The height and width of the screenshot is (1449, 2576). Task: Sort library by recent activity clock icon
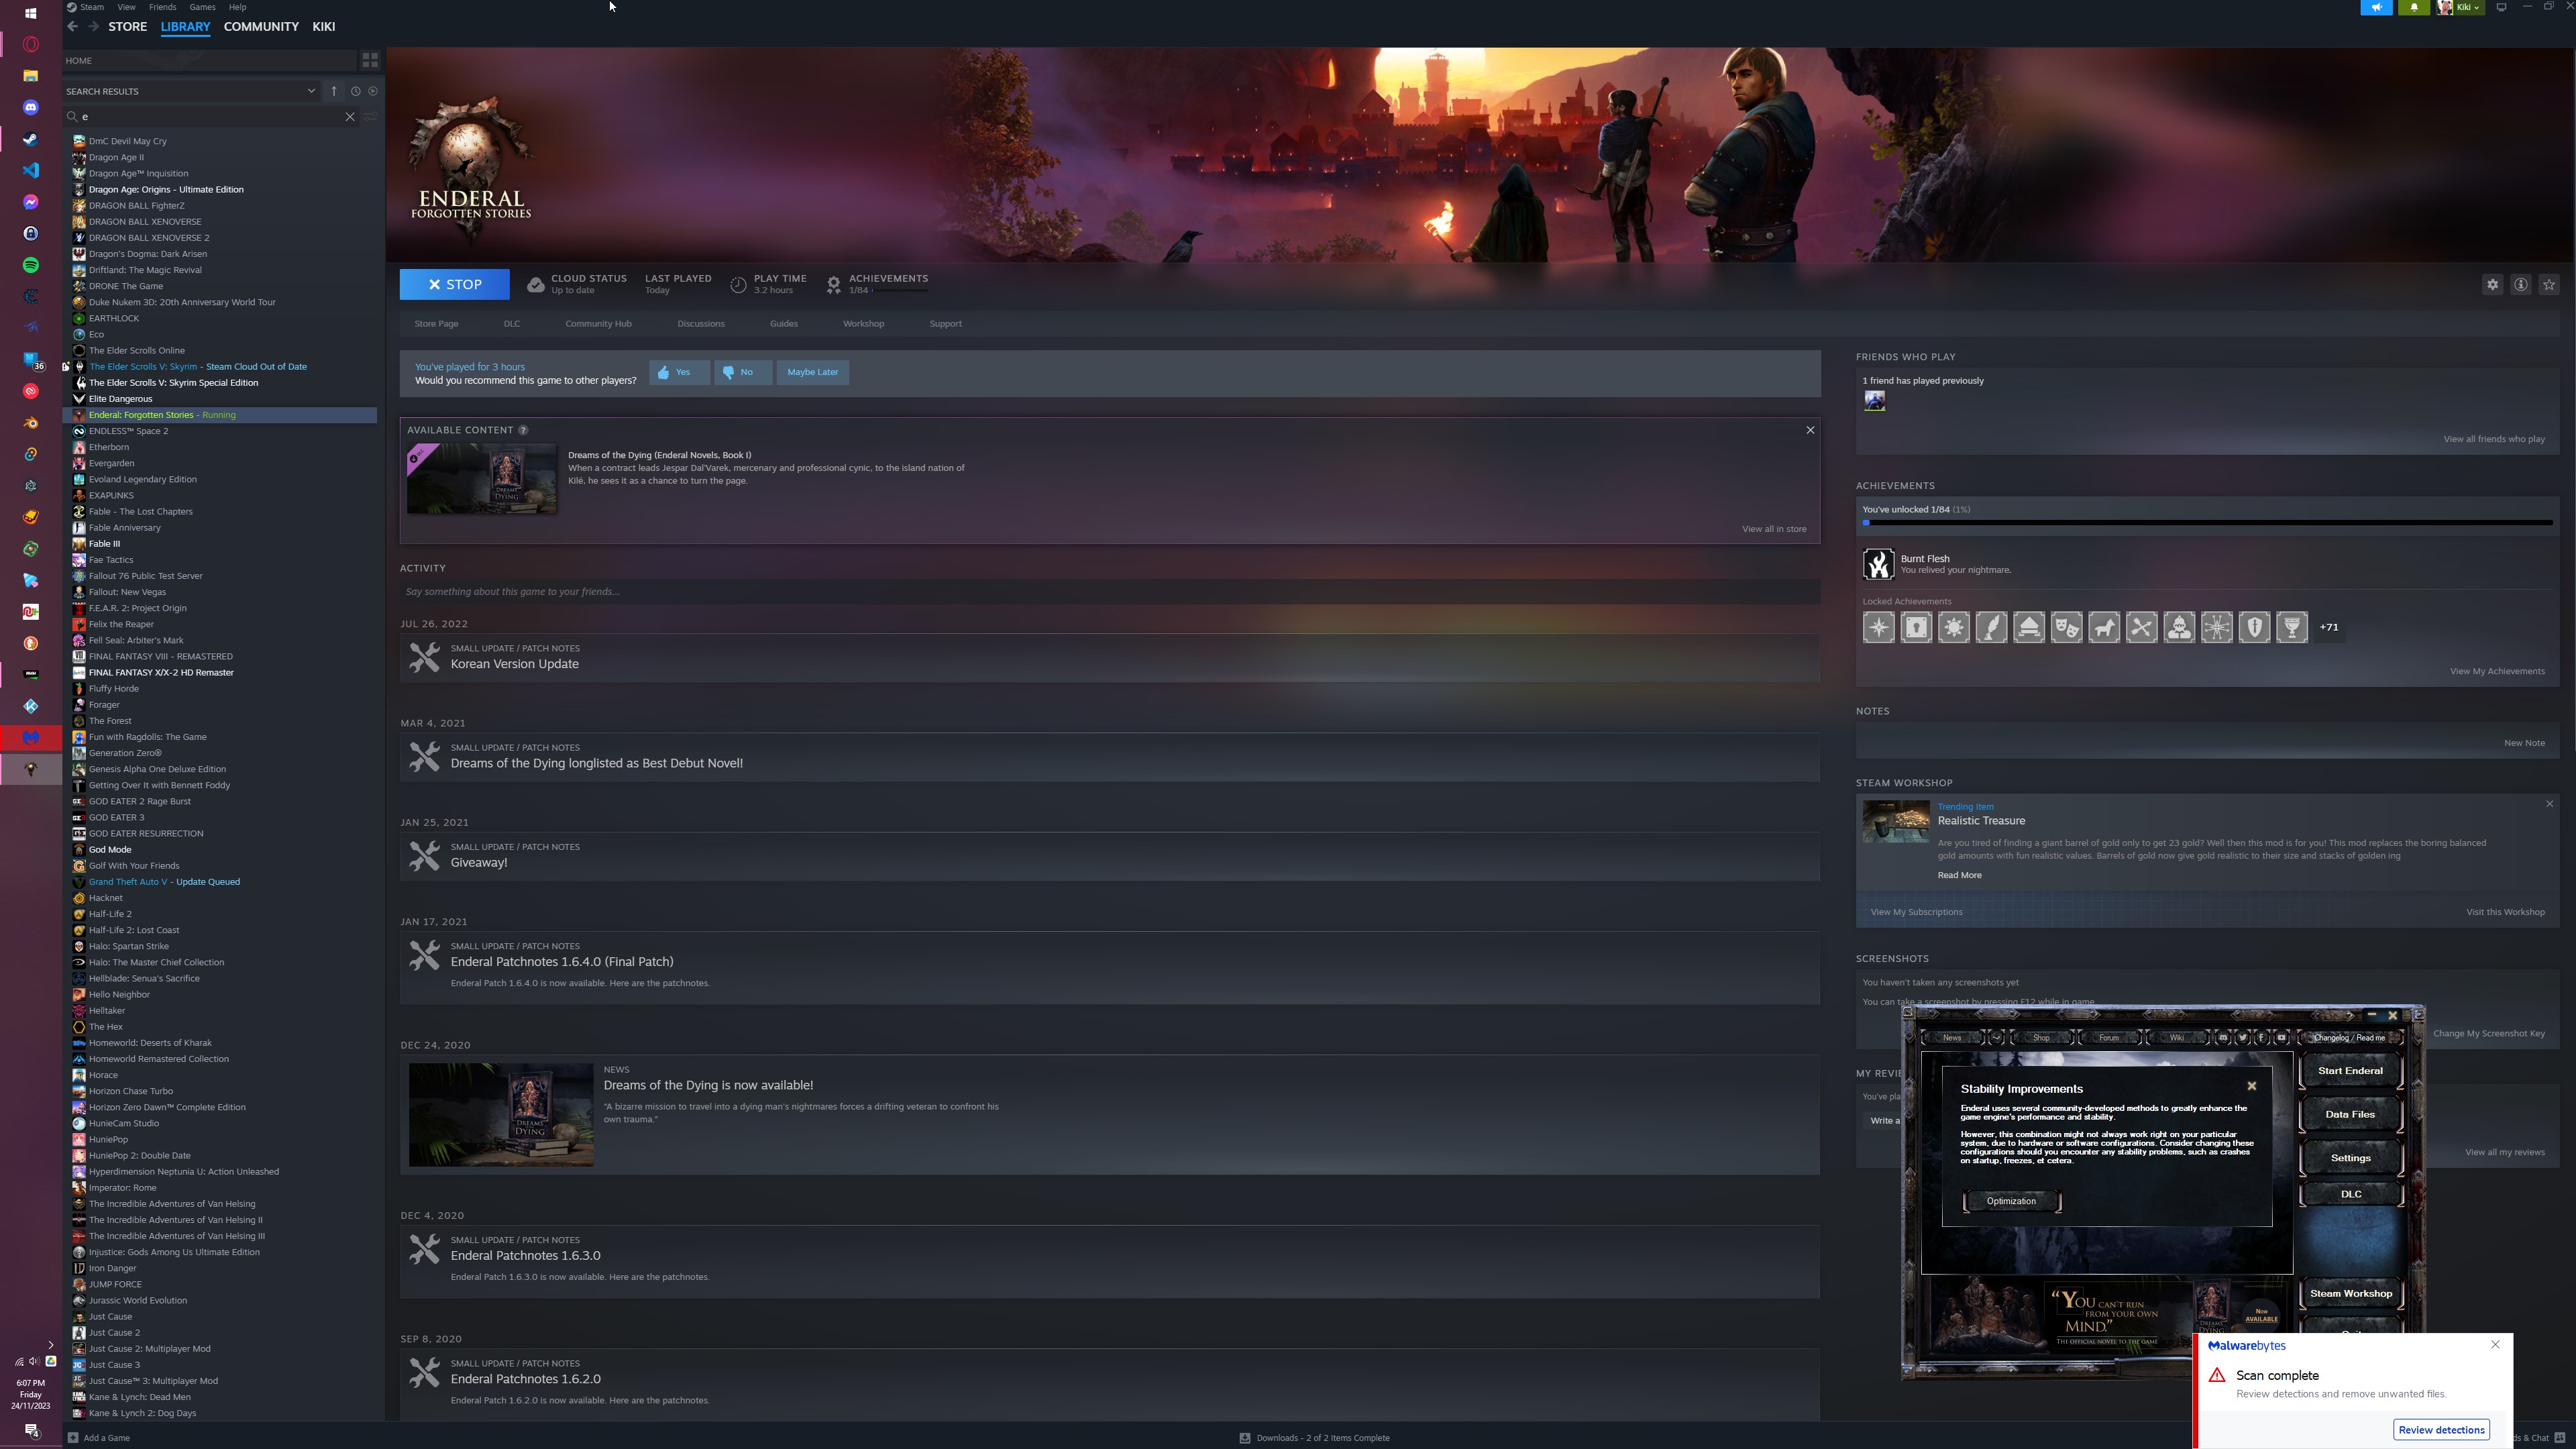coord(355,91)
